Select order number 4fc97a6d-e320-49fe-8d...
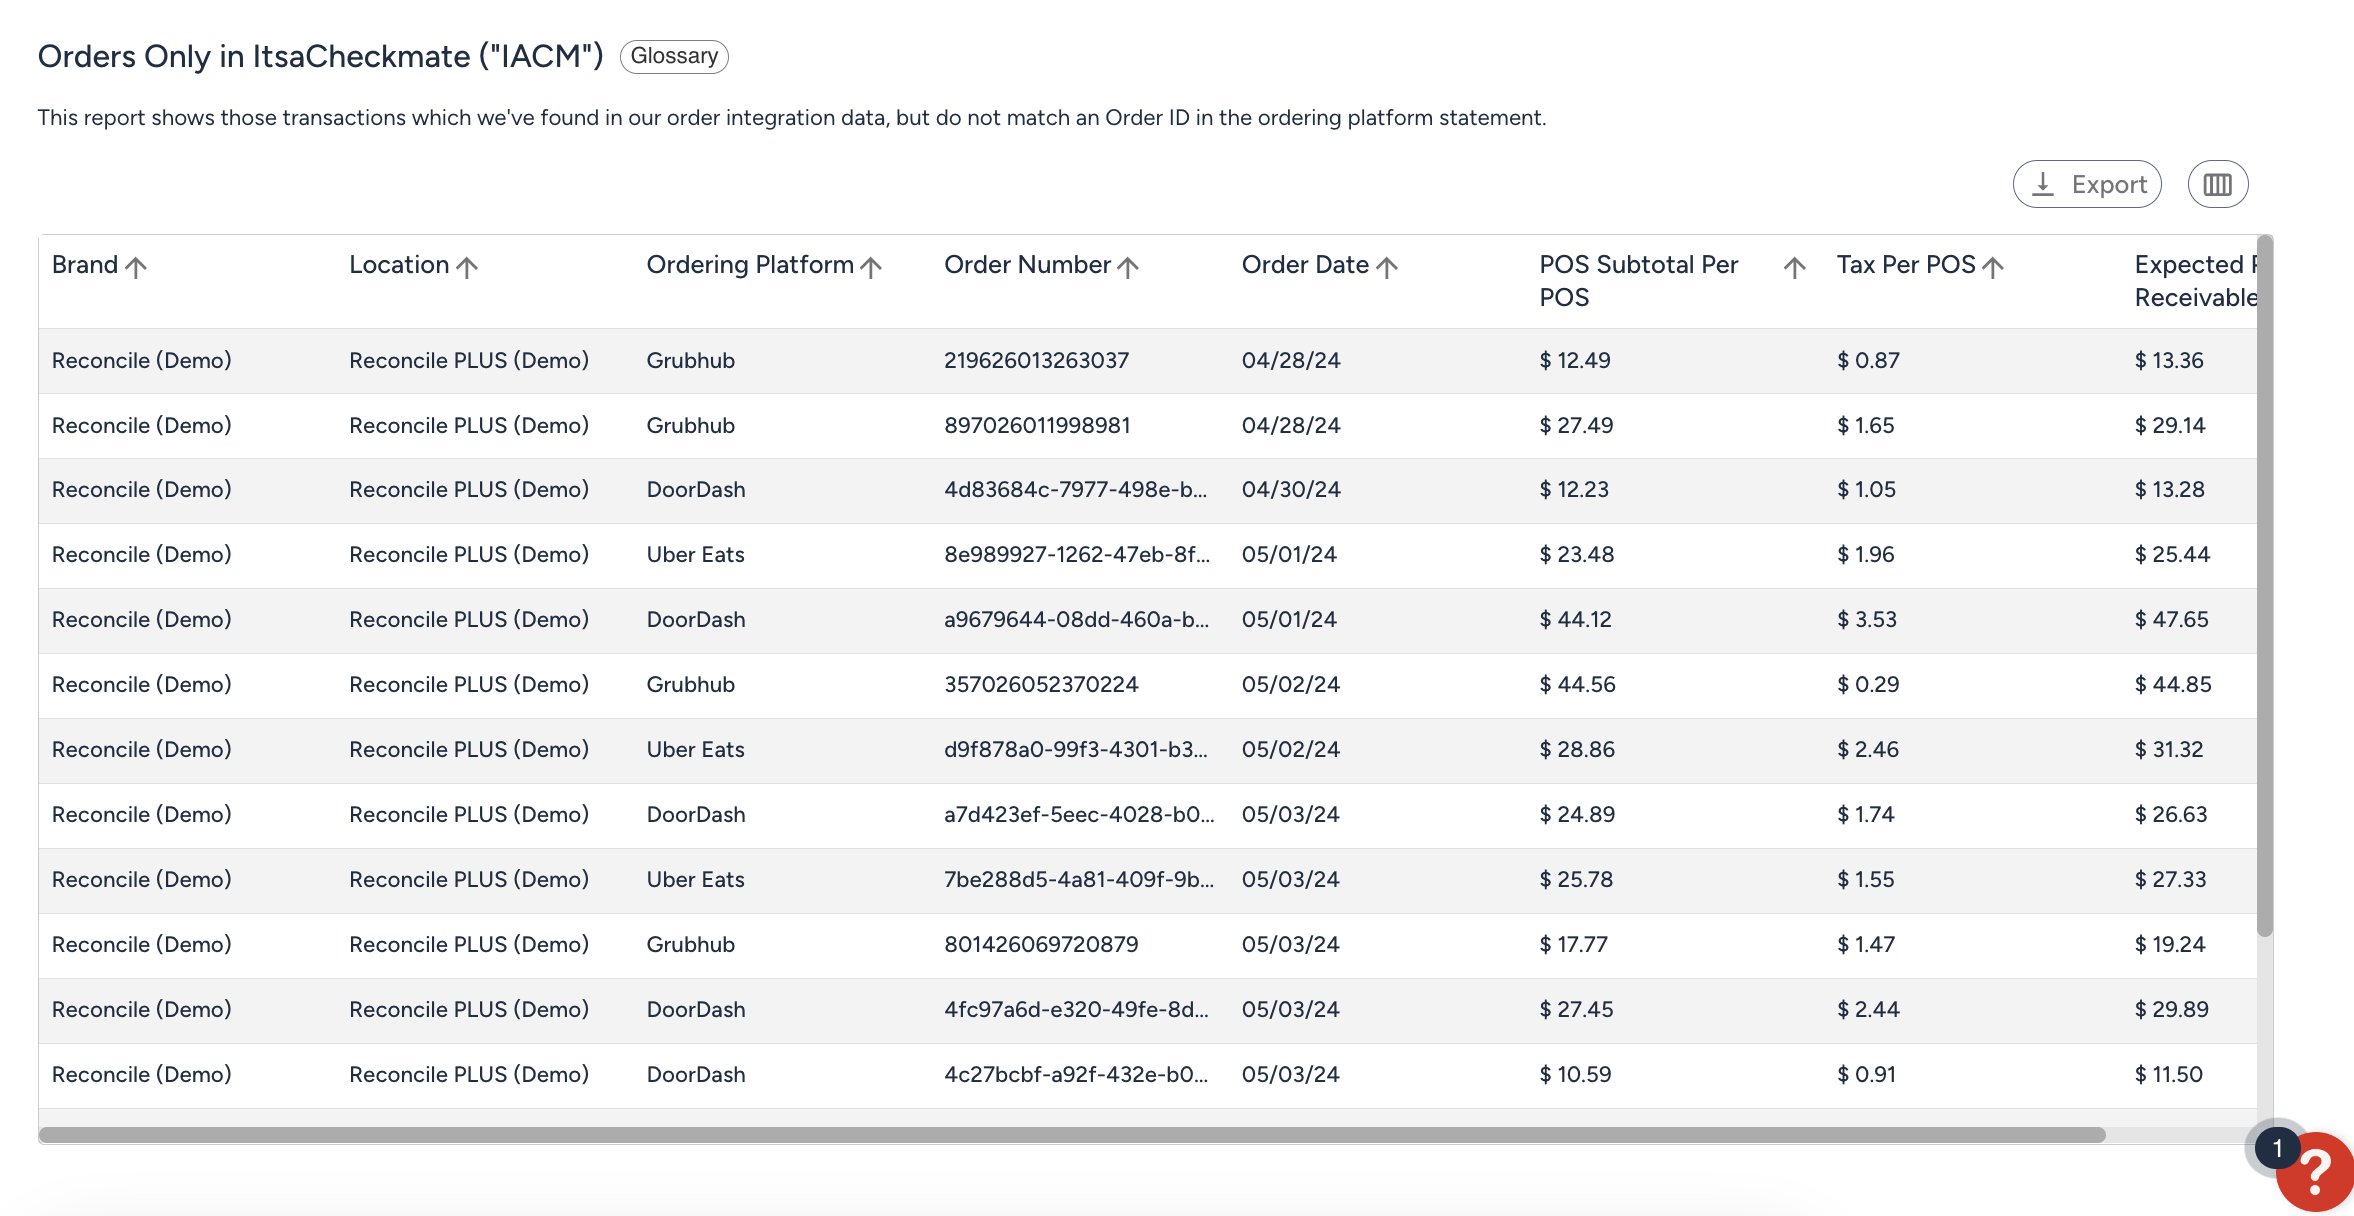2354x1216 pixels. [1076, 1010]
